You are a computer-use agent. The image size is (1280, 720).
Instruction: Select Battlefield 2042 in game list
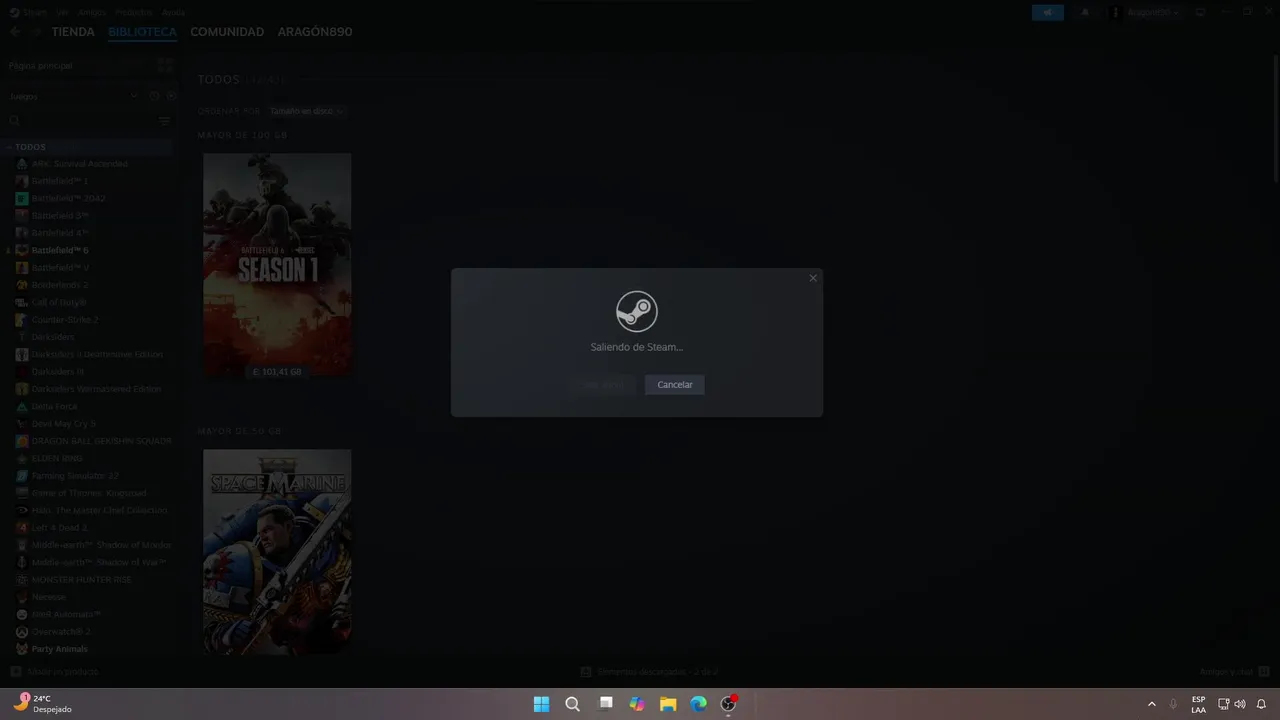point(68,198)
